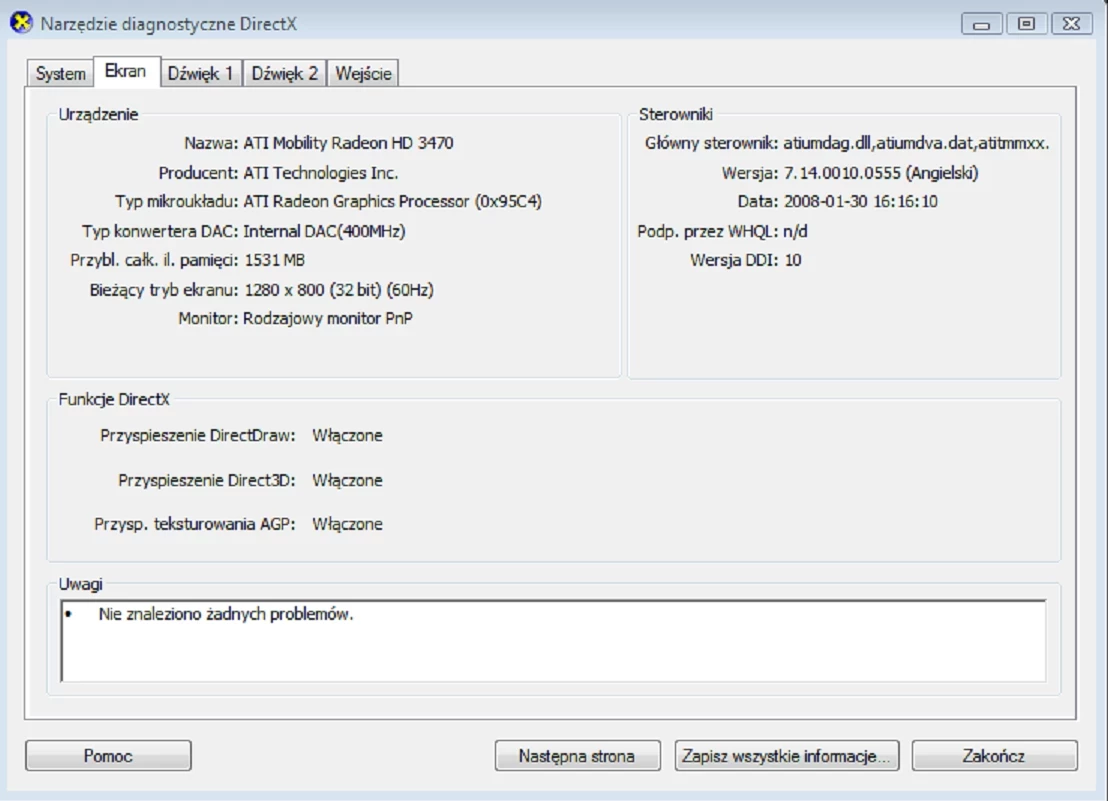Click the display mode 1280 x 800 value
Screen dimensions: 1108x801
point(339,290)
